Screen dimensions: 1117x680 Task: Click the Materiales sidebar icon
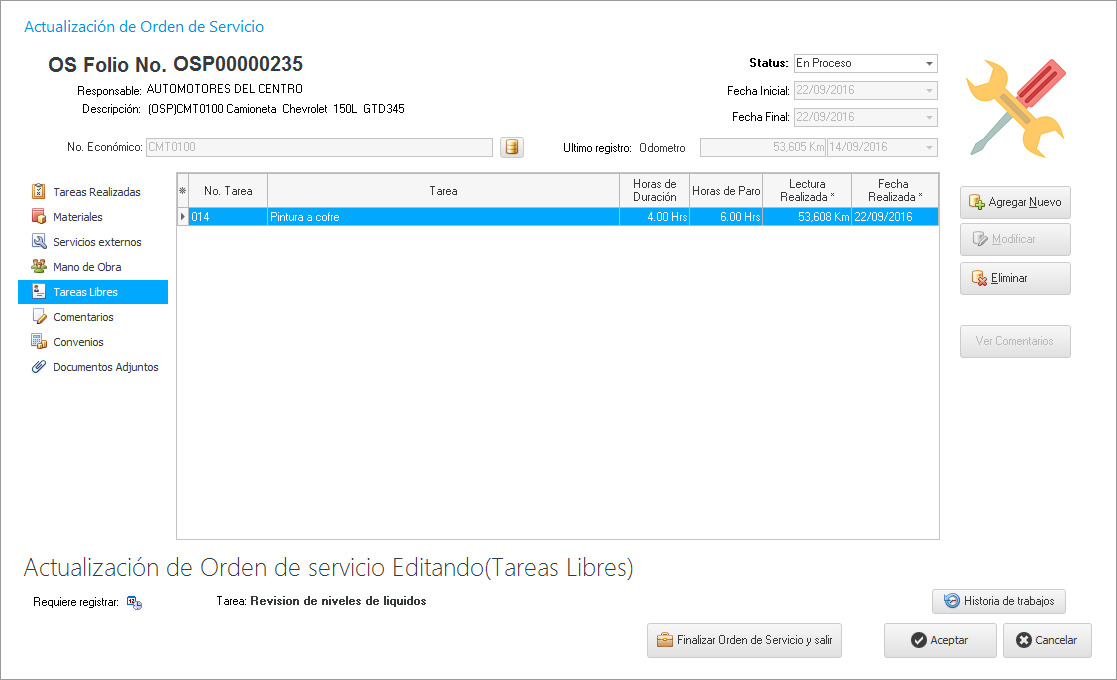coord(39,216)
